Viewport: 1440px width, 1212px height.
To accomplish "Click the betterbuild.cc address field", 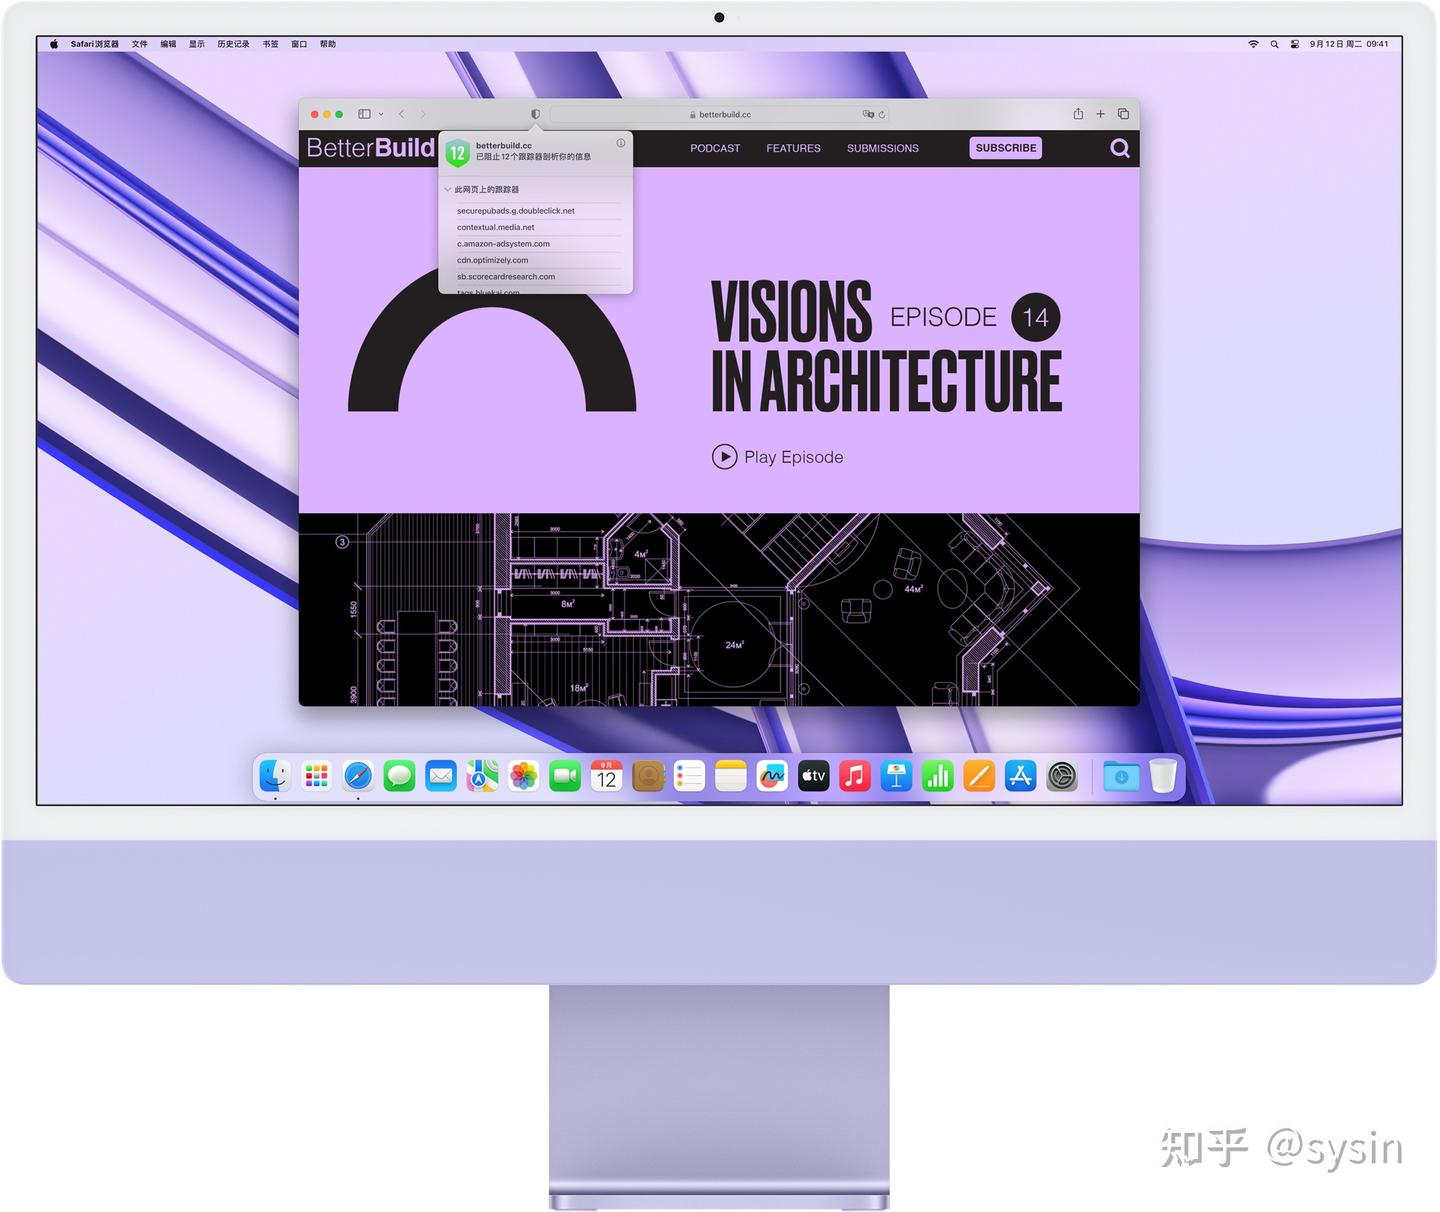I will (722, 114).
